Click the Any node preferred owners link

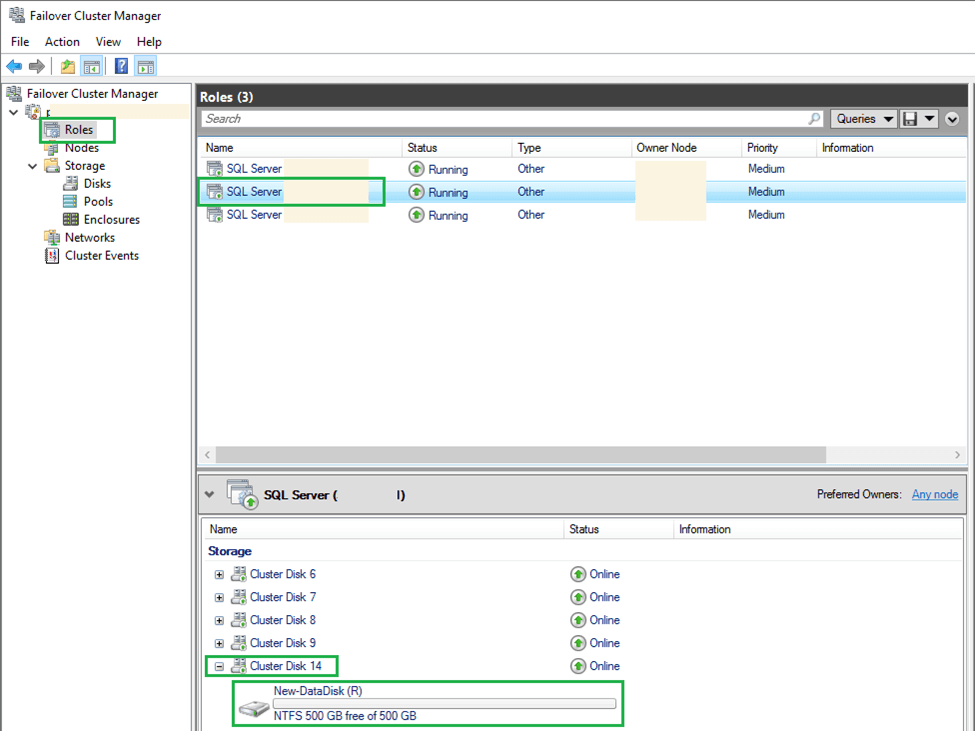tap(935, 494)
